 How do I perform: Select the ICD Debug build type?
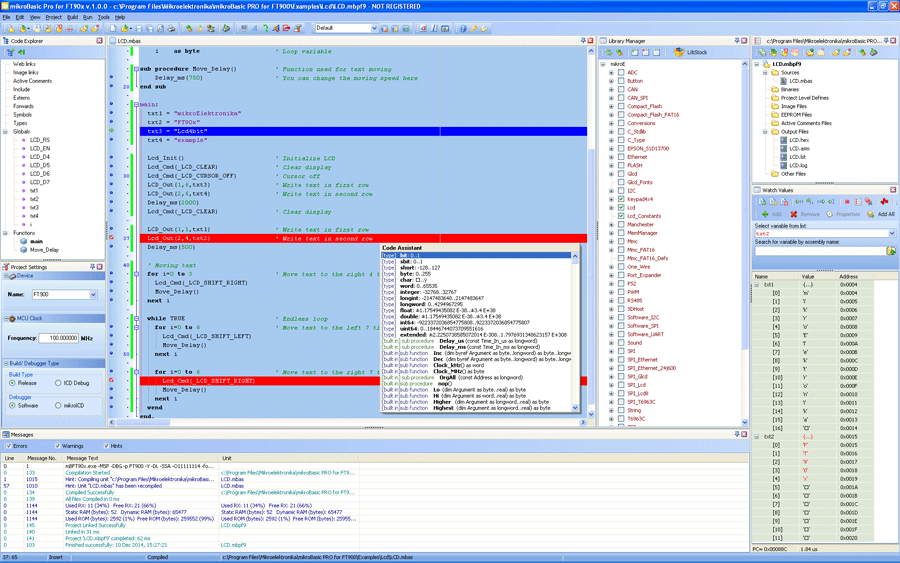pos(58,383)
